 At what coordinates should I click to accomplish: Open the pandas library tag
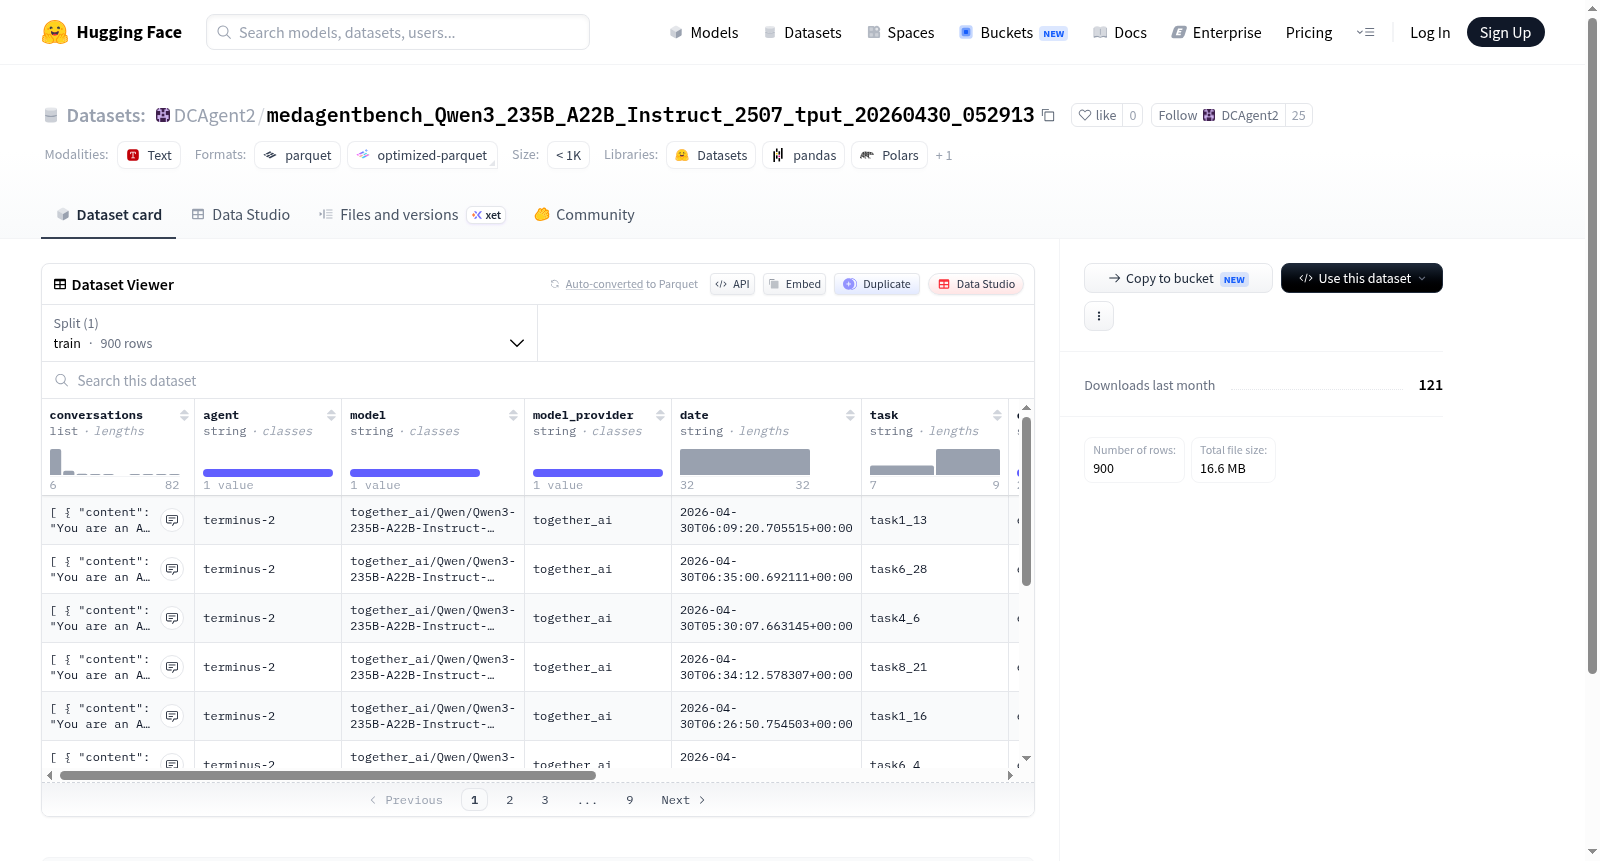[x=804, y=155]
